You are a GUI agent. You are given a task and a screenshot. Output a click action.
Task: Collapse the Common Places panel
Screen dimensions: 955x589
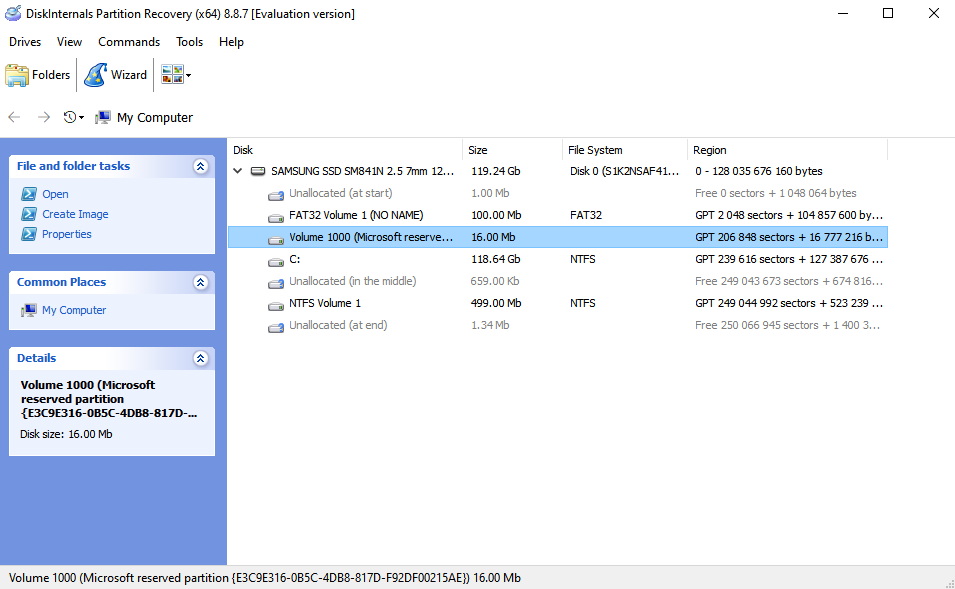pos(200,282)
